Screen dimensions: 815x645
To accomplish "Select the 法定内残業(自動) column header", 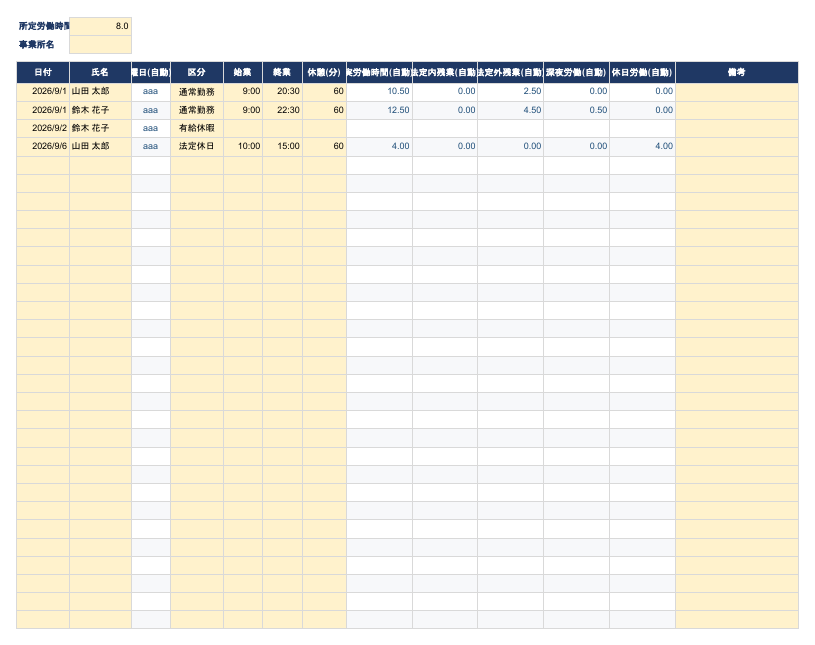I will point(445,73).
